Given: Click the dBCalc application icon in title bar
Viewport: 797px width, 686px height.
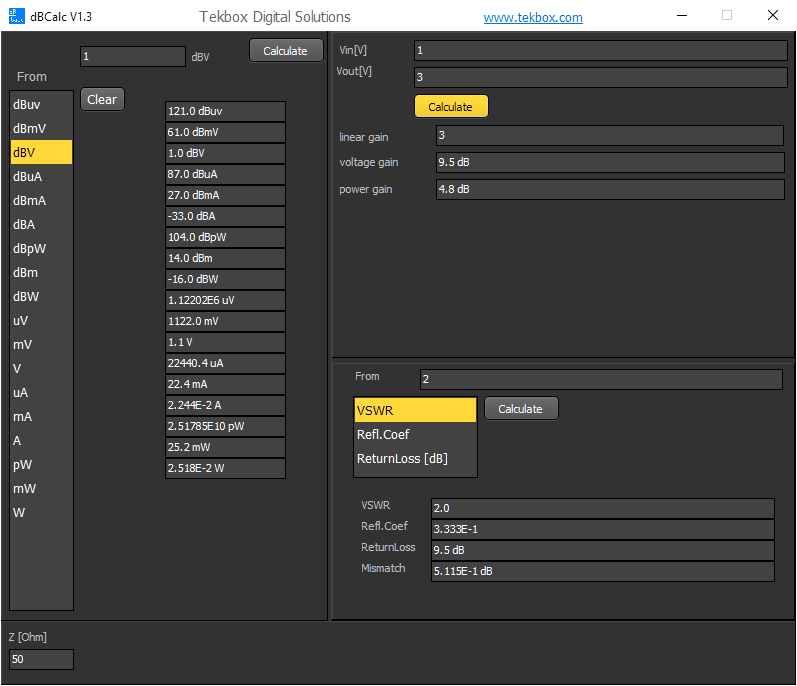Looking at the screenshot, I should click(x=16, y=16).
